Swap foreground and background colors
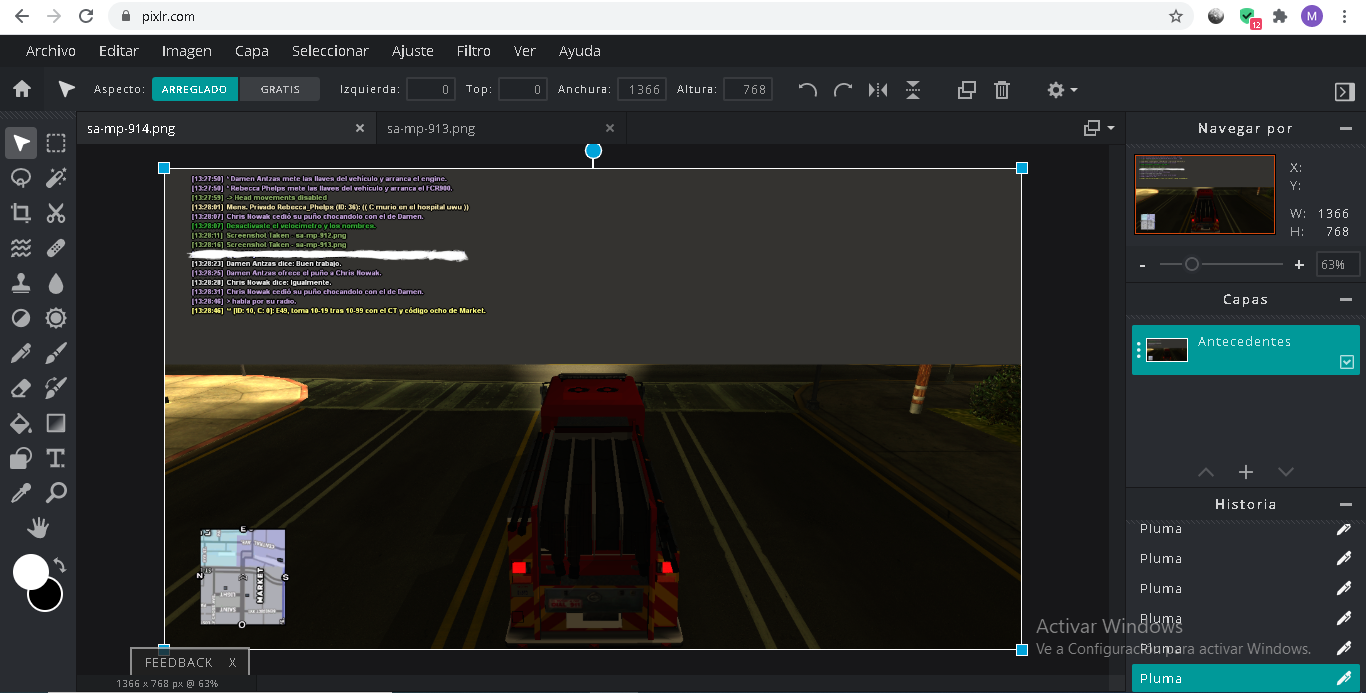The width and height of the screenshot is (1366, 693). click(60, 566)
